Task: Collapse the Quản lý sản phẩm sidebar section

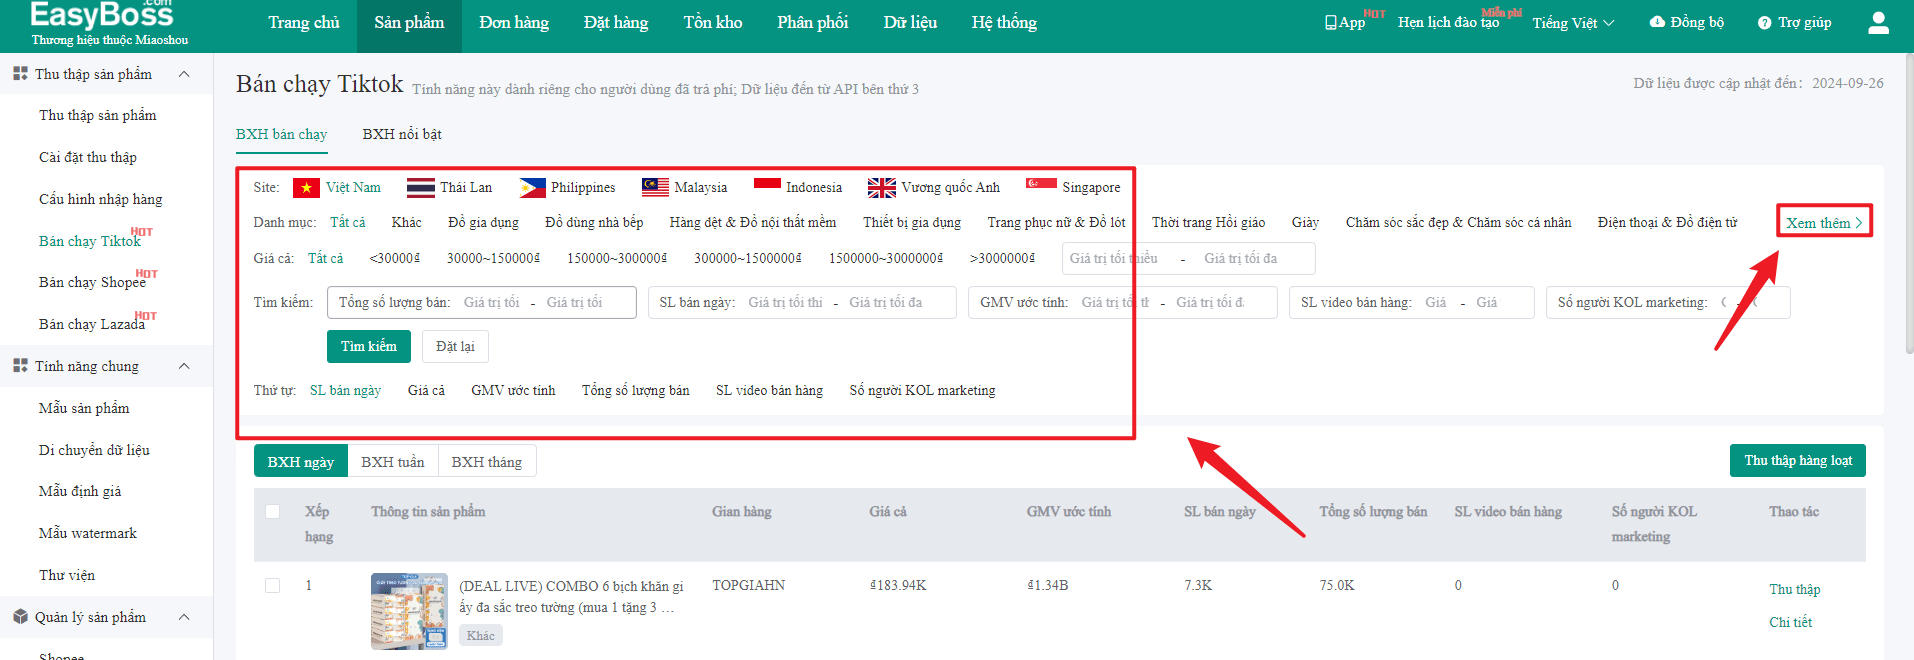Action: pos(184,617)
